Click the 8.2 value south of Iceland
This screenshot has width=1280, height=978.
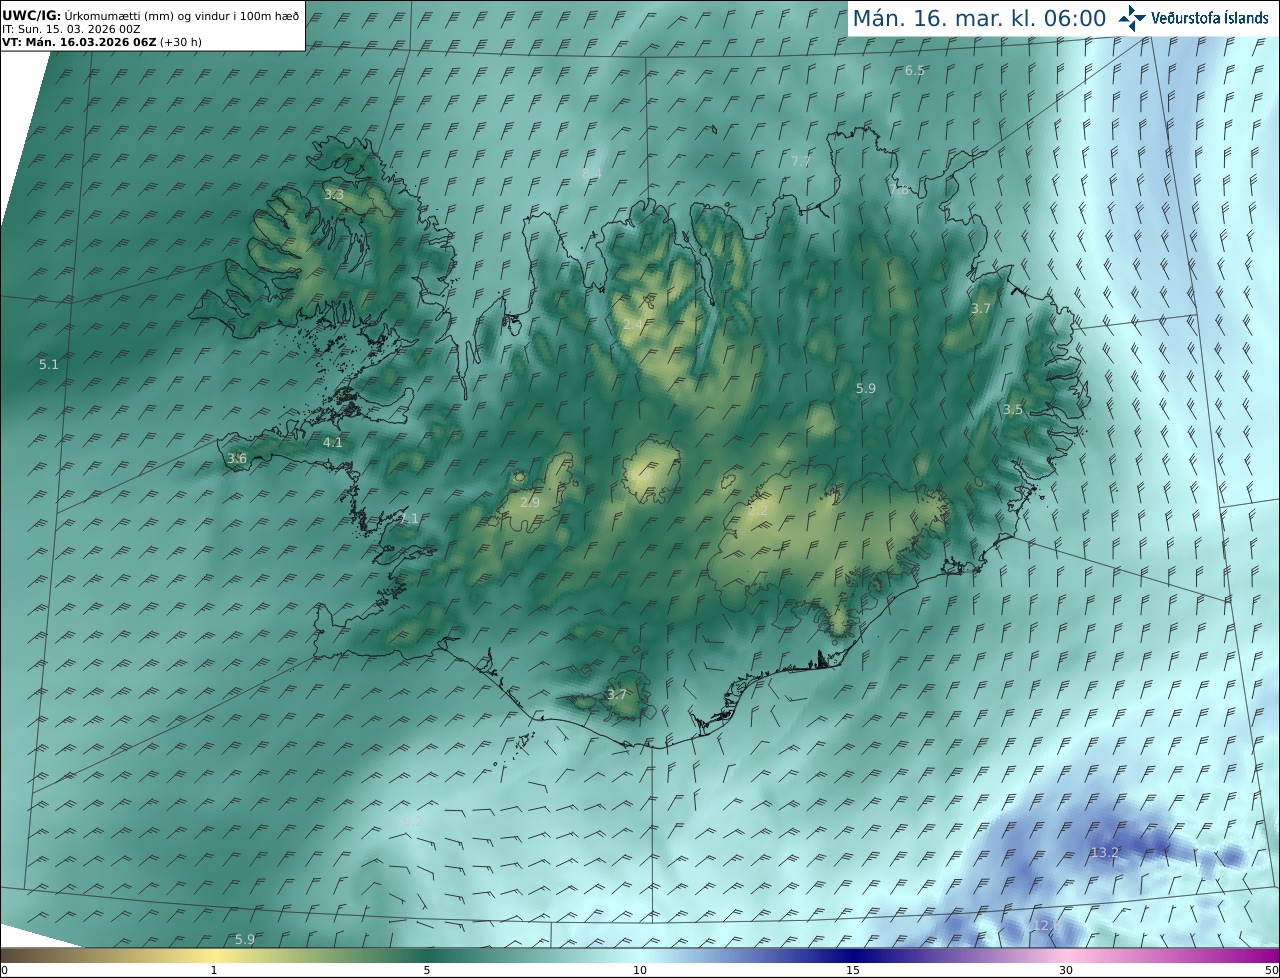413,821
